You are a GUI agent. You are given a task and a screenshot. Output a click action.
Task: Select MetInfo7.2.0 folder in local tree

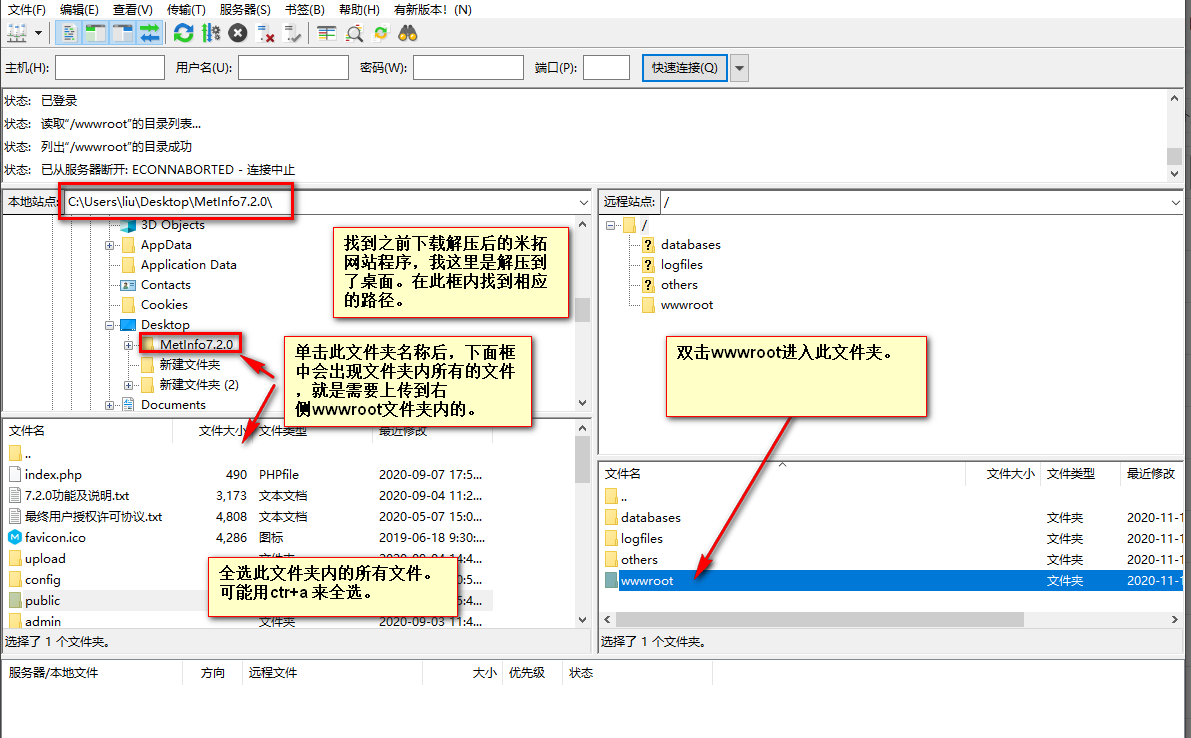pos(196,345)
